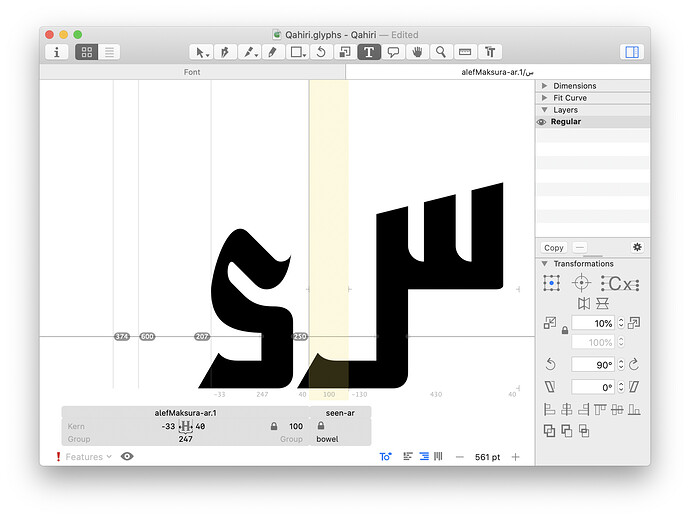The image size is (690, 518).
Task: Select the Annotation speech-bubble tool
Action: [393, 52]
